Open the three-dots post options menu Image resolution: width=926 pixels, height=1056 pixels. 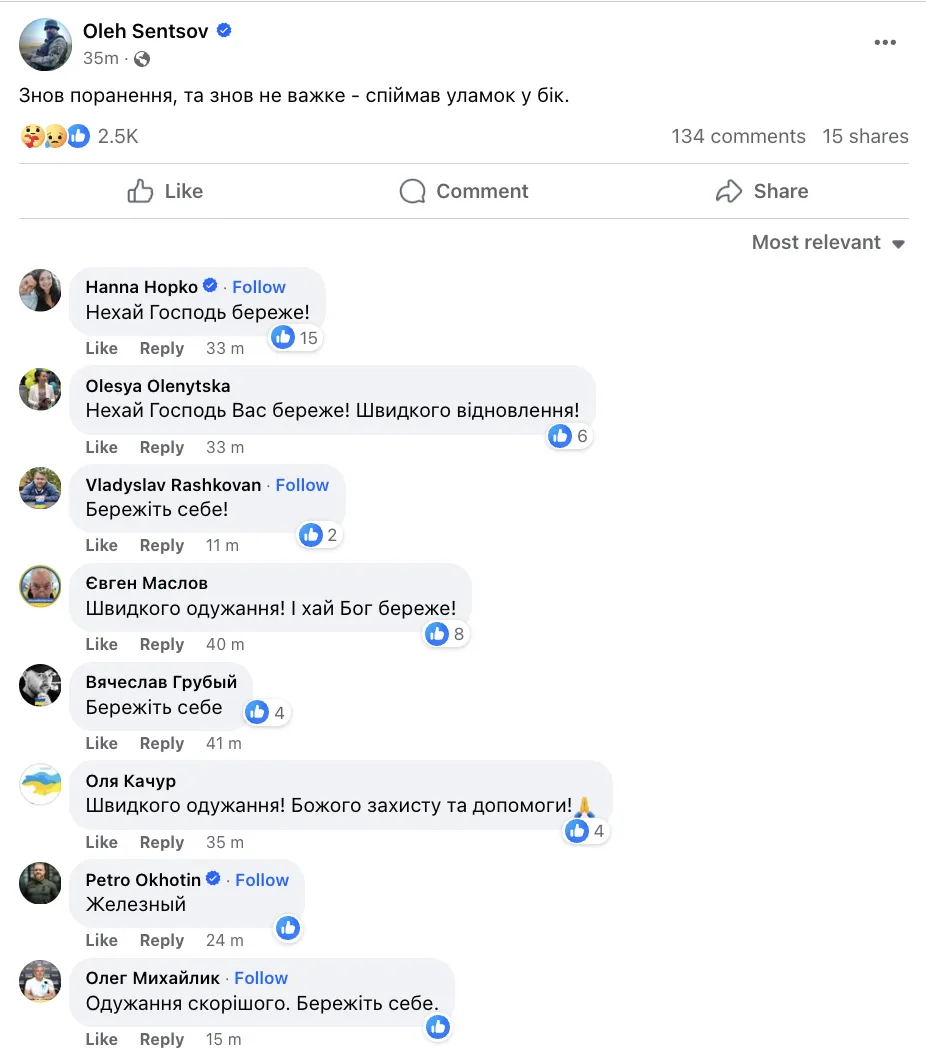[884, 42]
